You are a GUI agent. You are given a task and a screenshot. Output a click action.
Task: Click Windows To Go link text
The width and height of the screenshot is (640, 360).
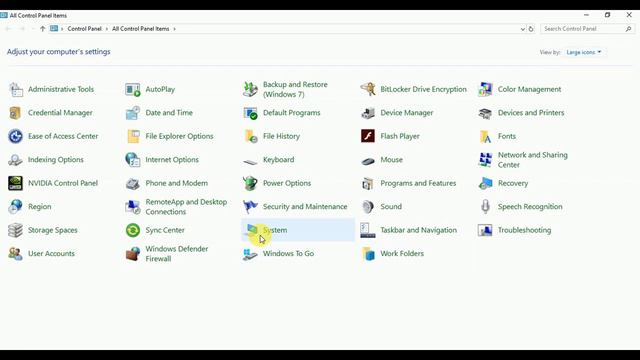[x=289, y=253]
